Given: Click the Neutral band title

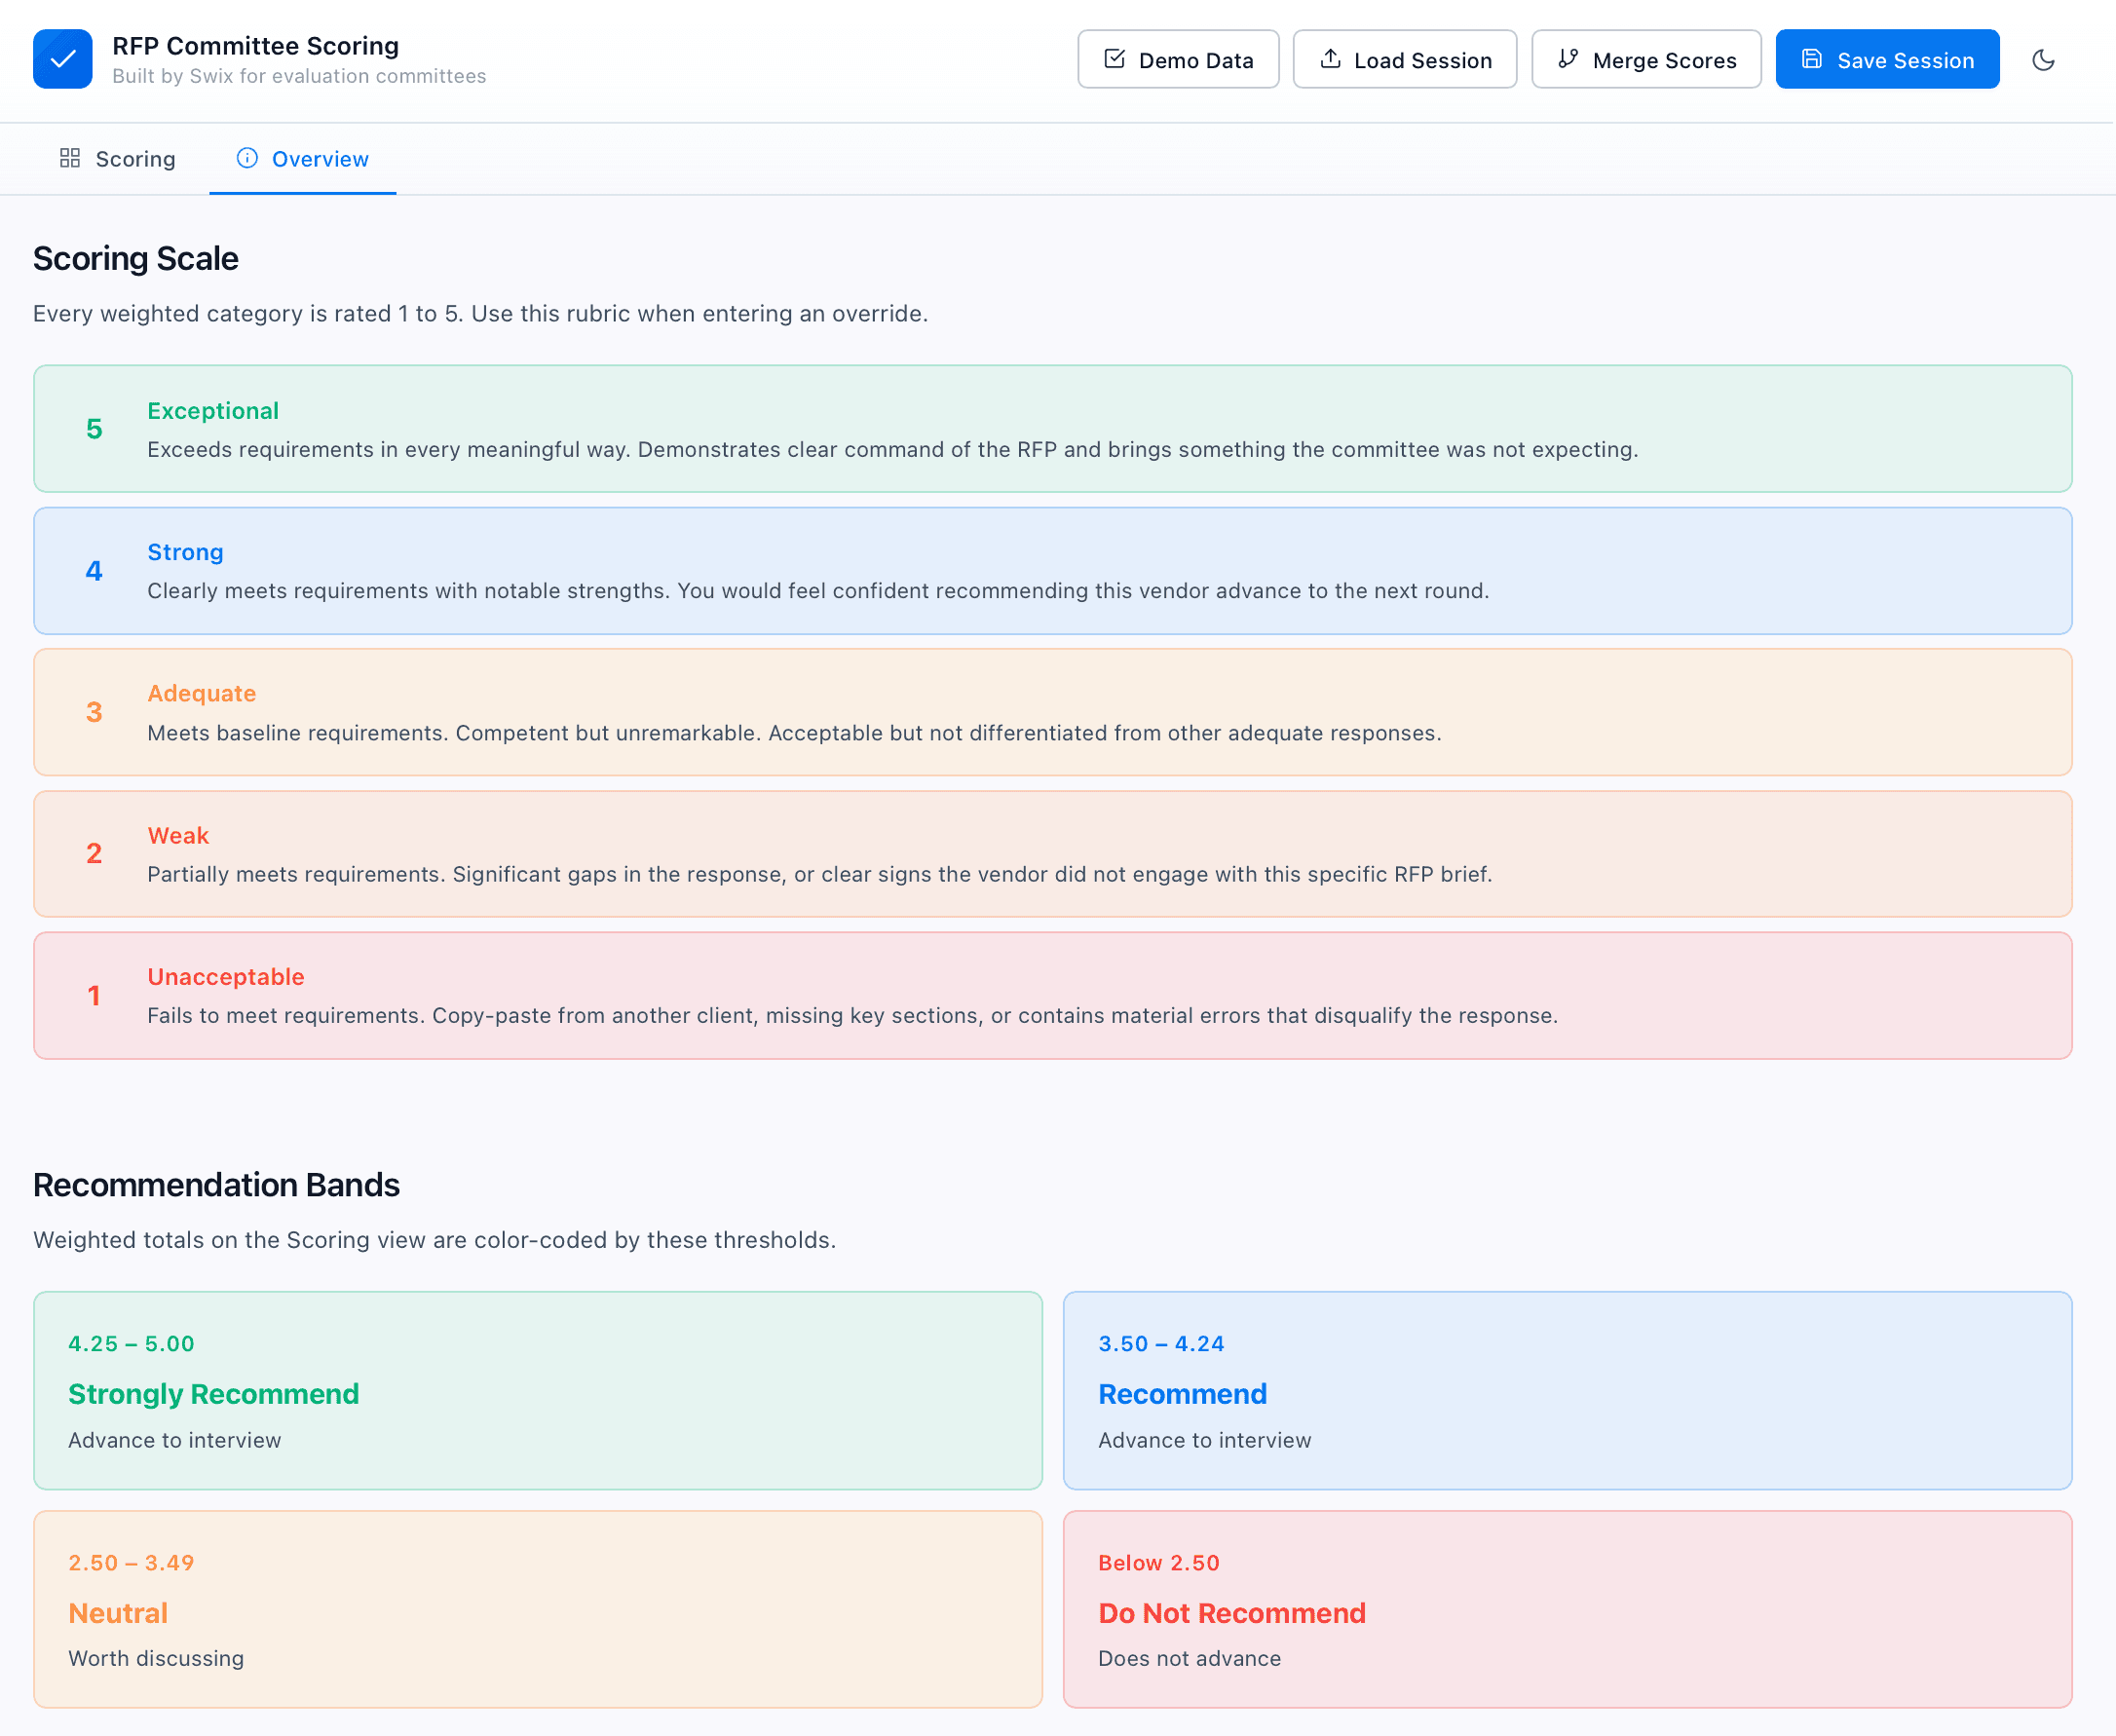Looking at the screenshot, I should 118,1613.
